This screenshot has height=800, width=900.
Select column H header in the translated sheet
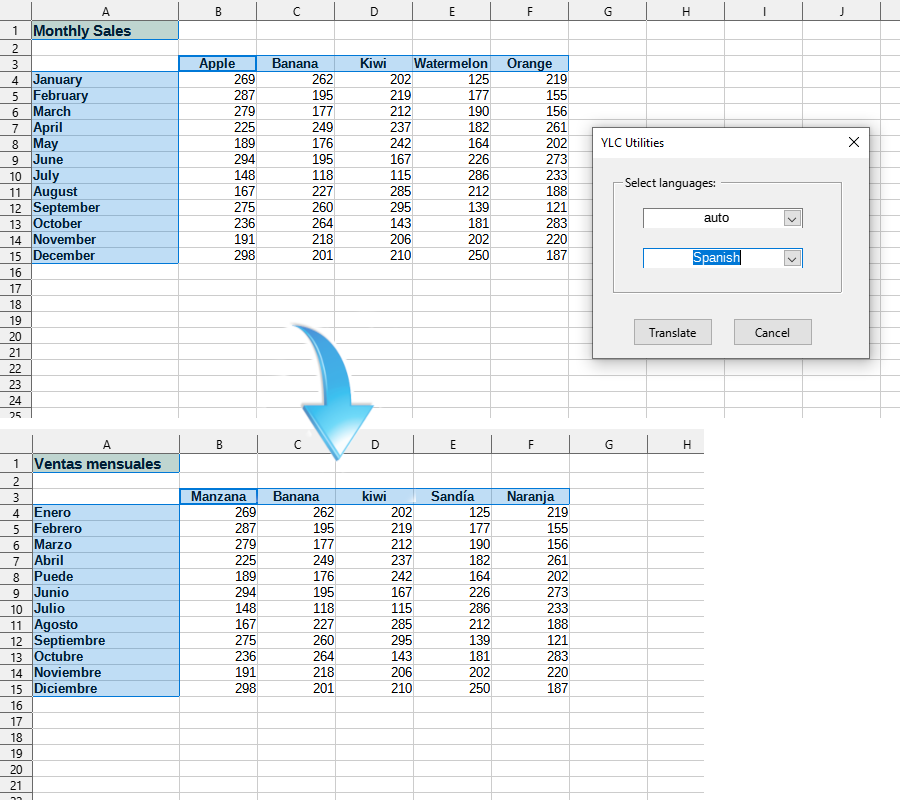point(686,445)
